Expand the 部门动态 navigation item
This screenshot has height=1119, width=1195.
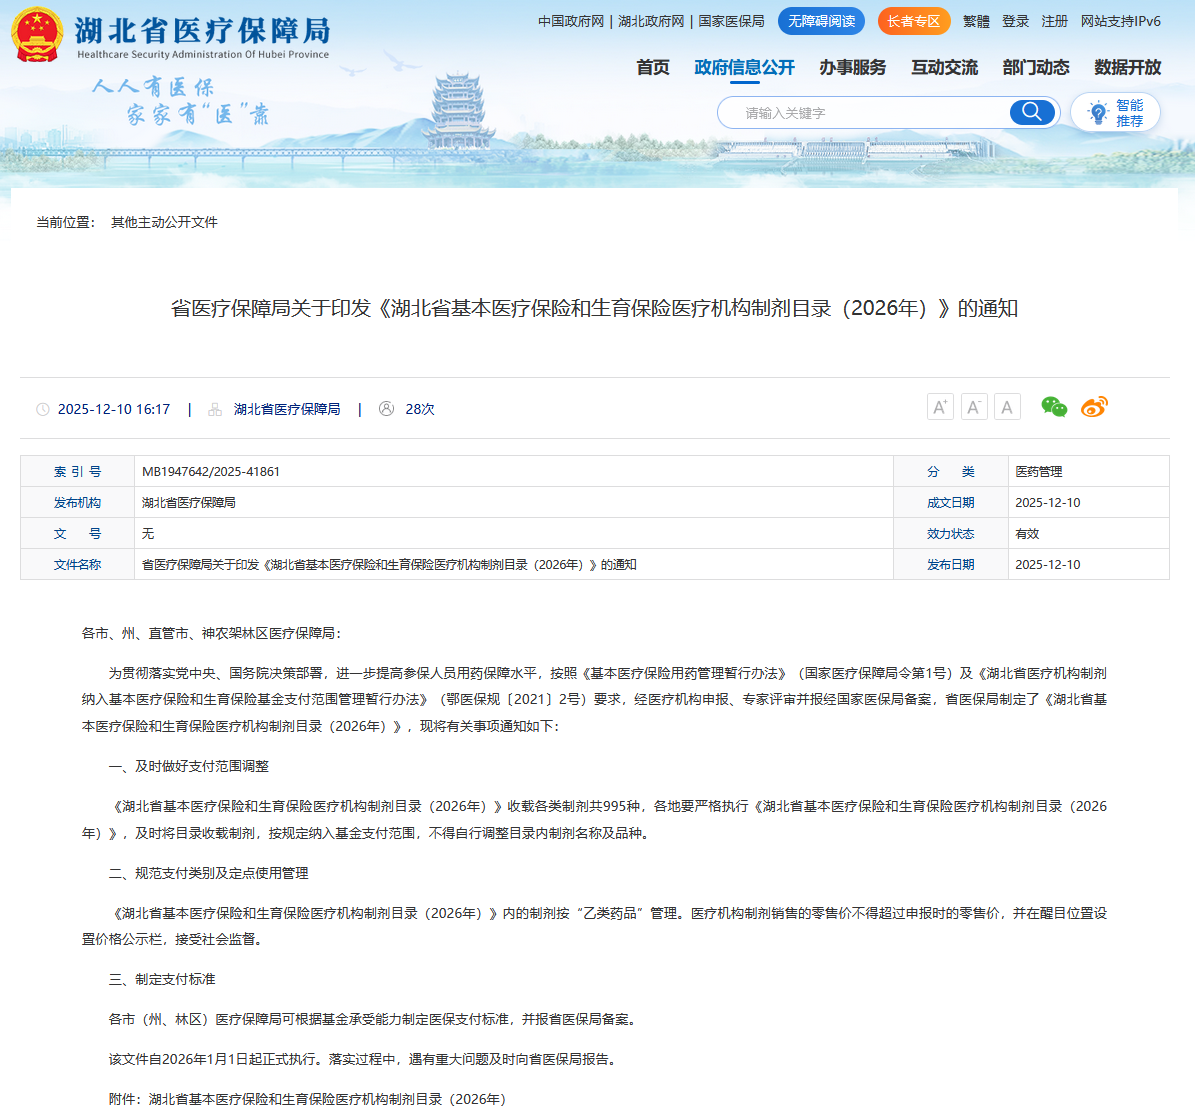point(1036,67)
